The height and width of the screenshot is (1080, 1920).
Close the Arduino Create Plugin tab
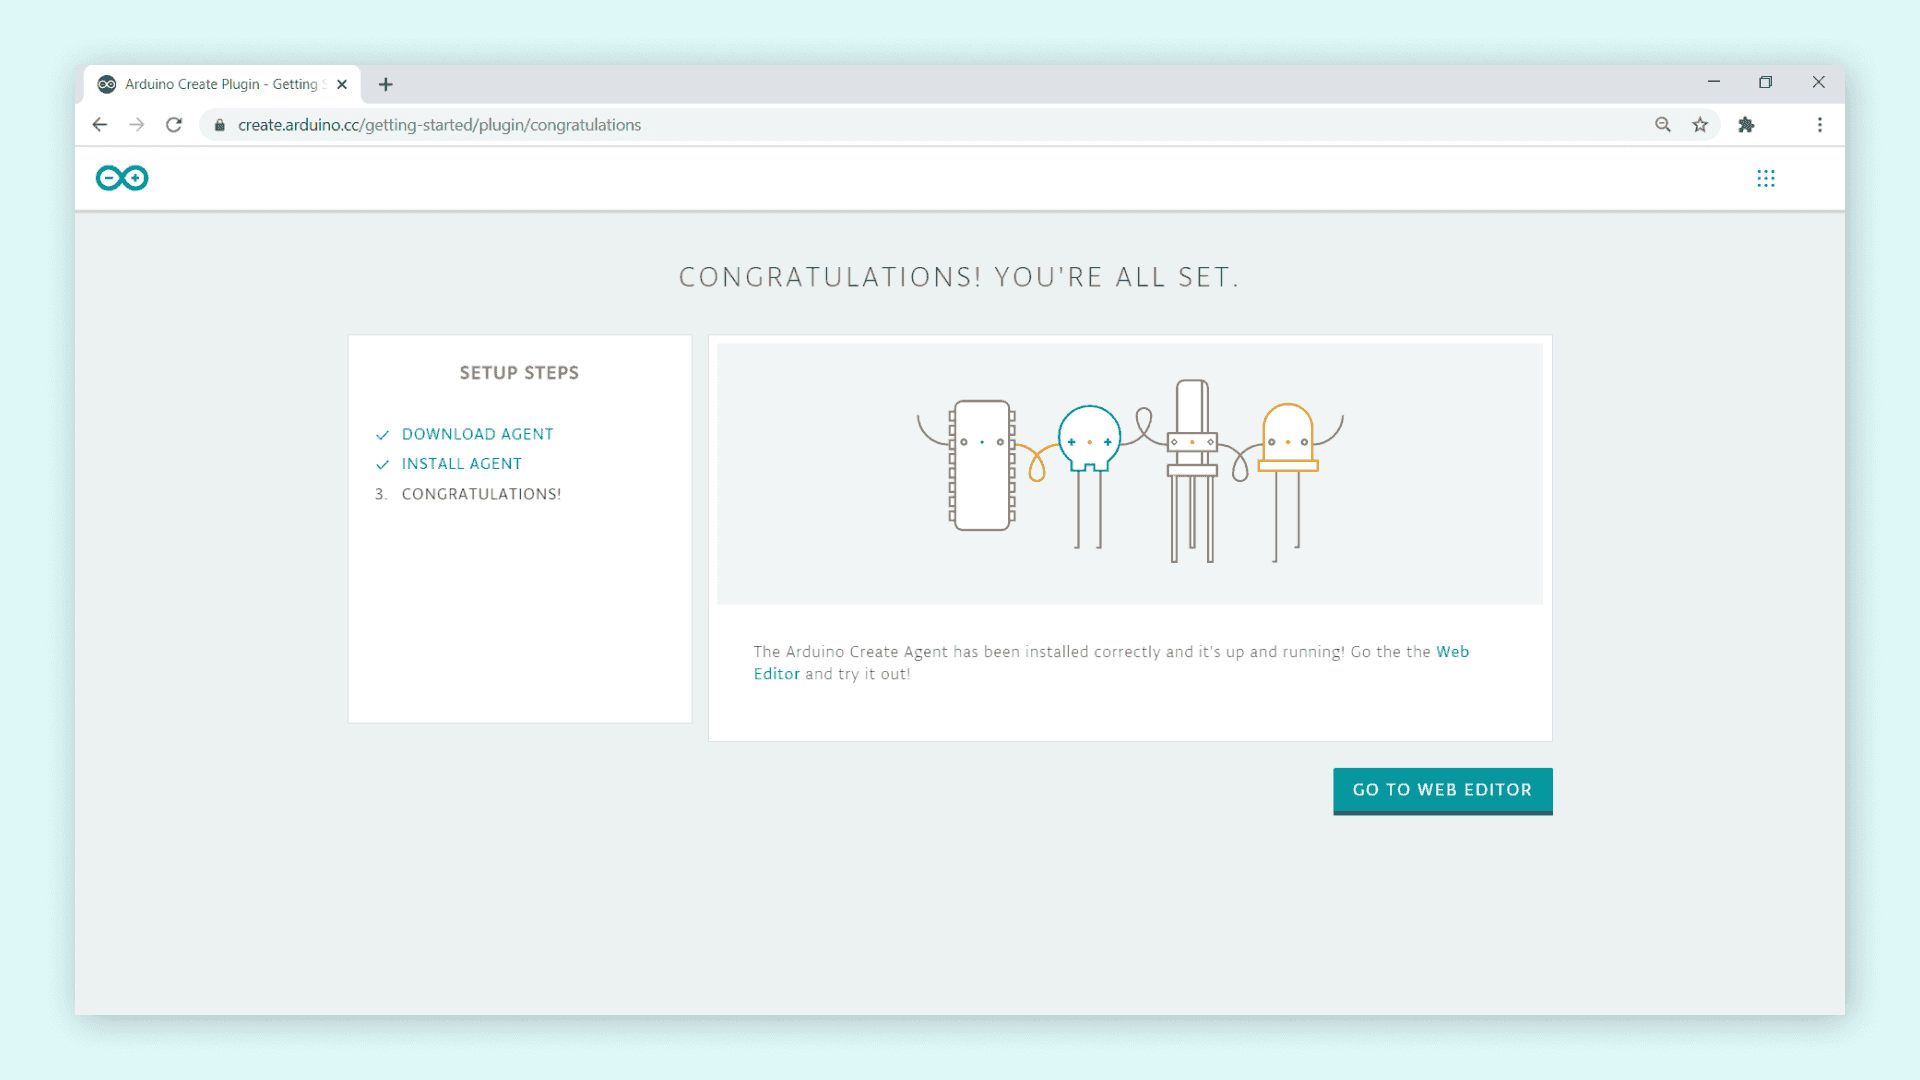[342, 84]
